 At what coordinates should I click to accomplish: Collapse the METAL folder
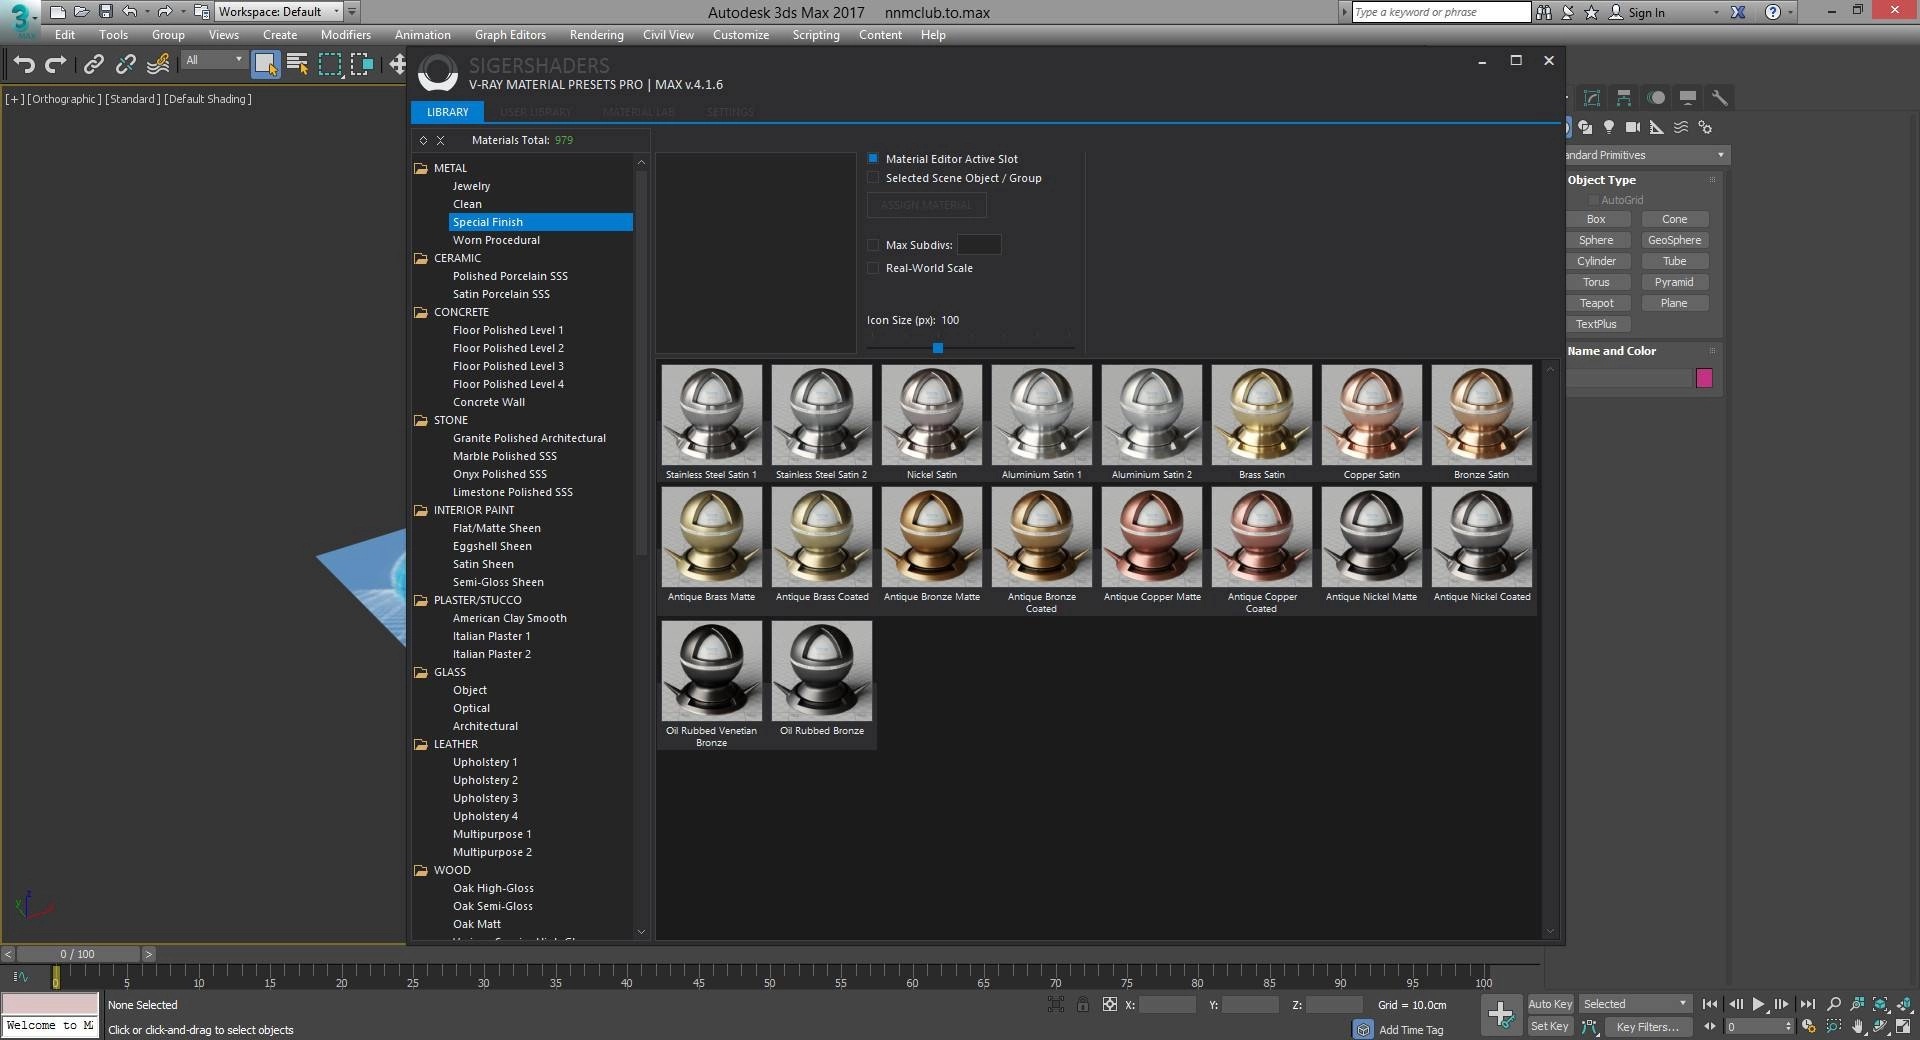coord(421,168)
